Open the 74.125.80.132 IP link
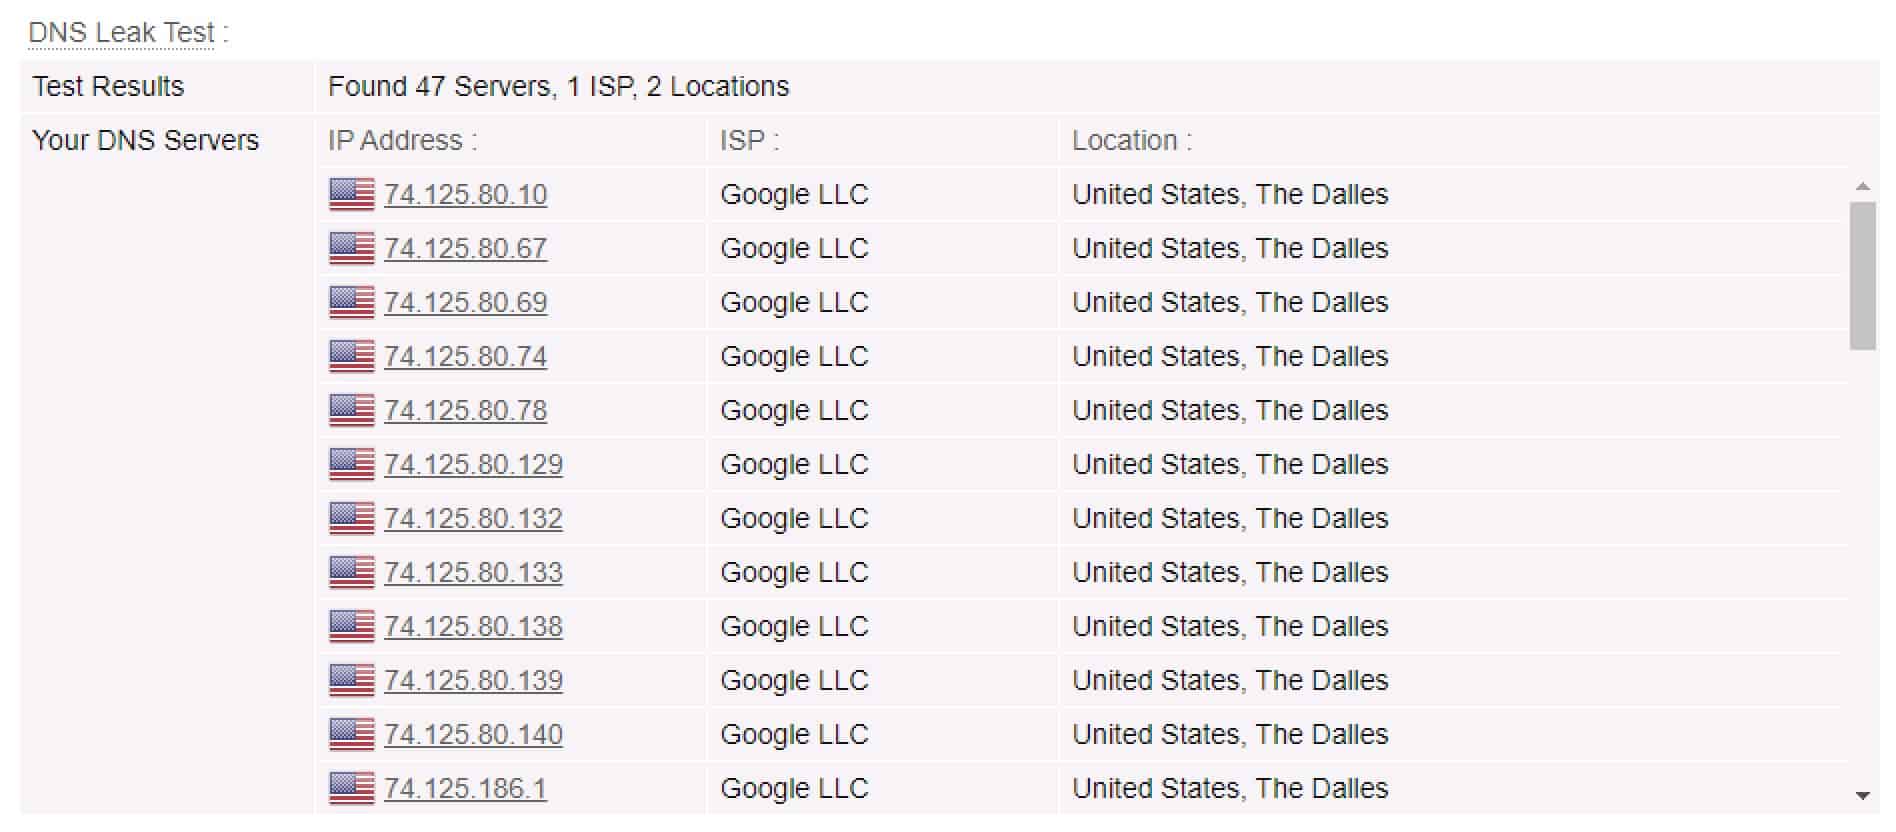Viewport: 1896px width, 832px height. 473,518
